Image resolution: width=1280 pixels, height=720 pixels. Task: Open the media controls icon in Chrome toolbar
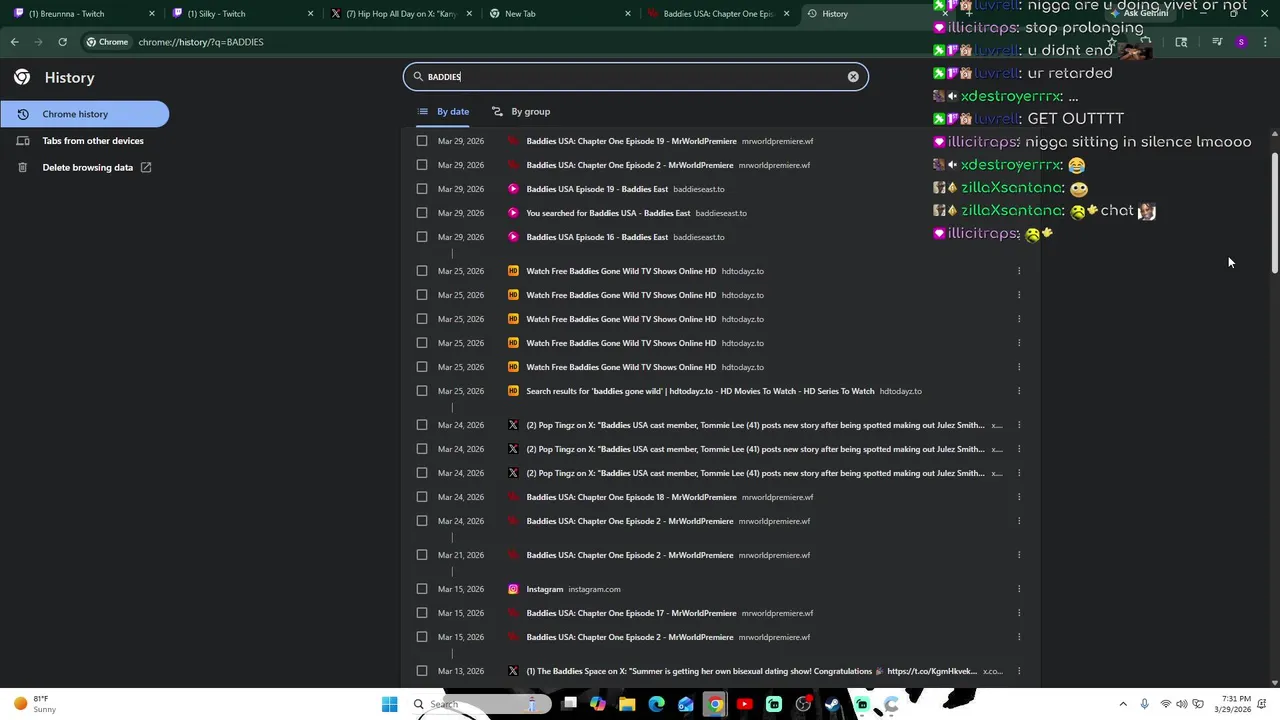tap(1217, 42)
